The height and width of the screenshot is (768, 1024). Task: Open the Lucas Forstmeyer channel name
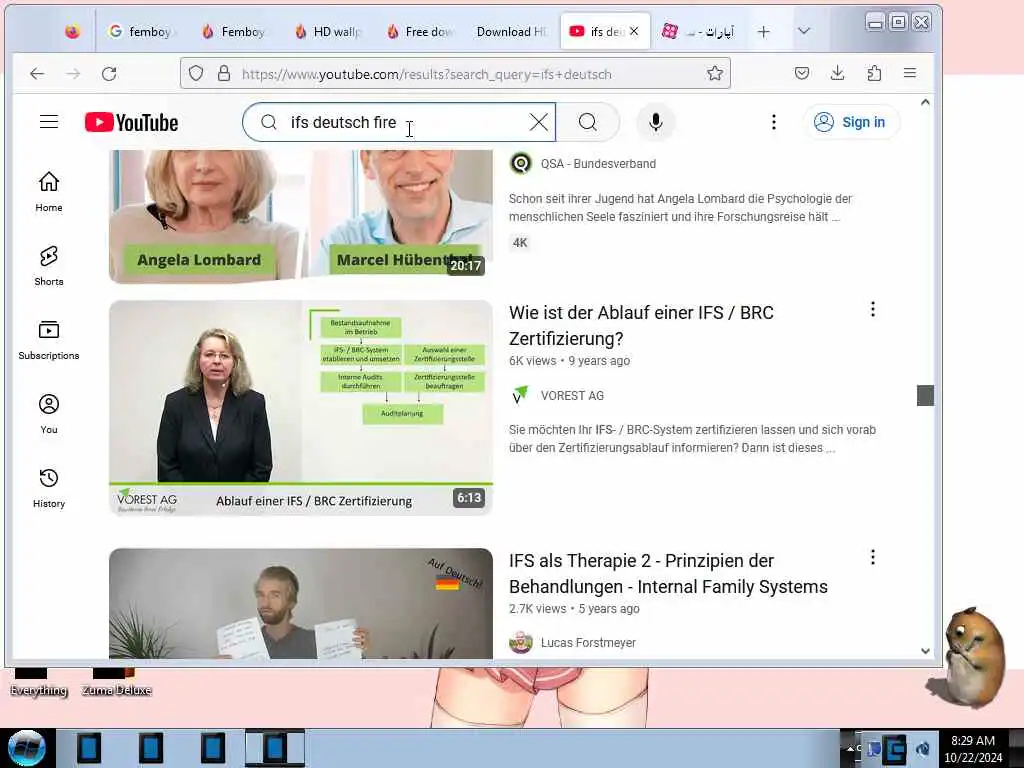tap(588, 643)
